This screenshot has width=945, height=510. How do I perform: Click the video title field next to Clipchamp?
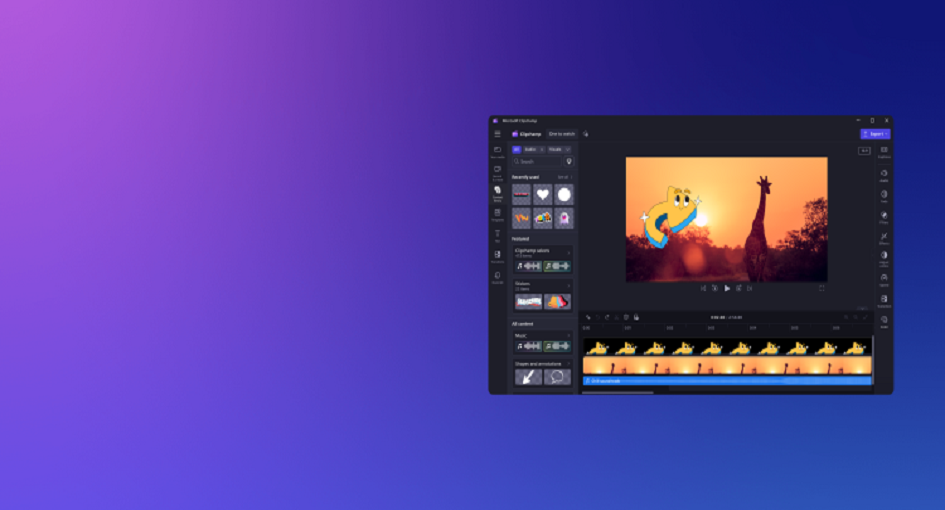(x=562, y=134)
